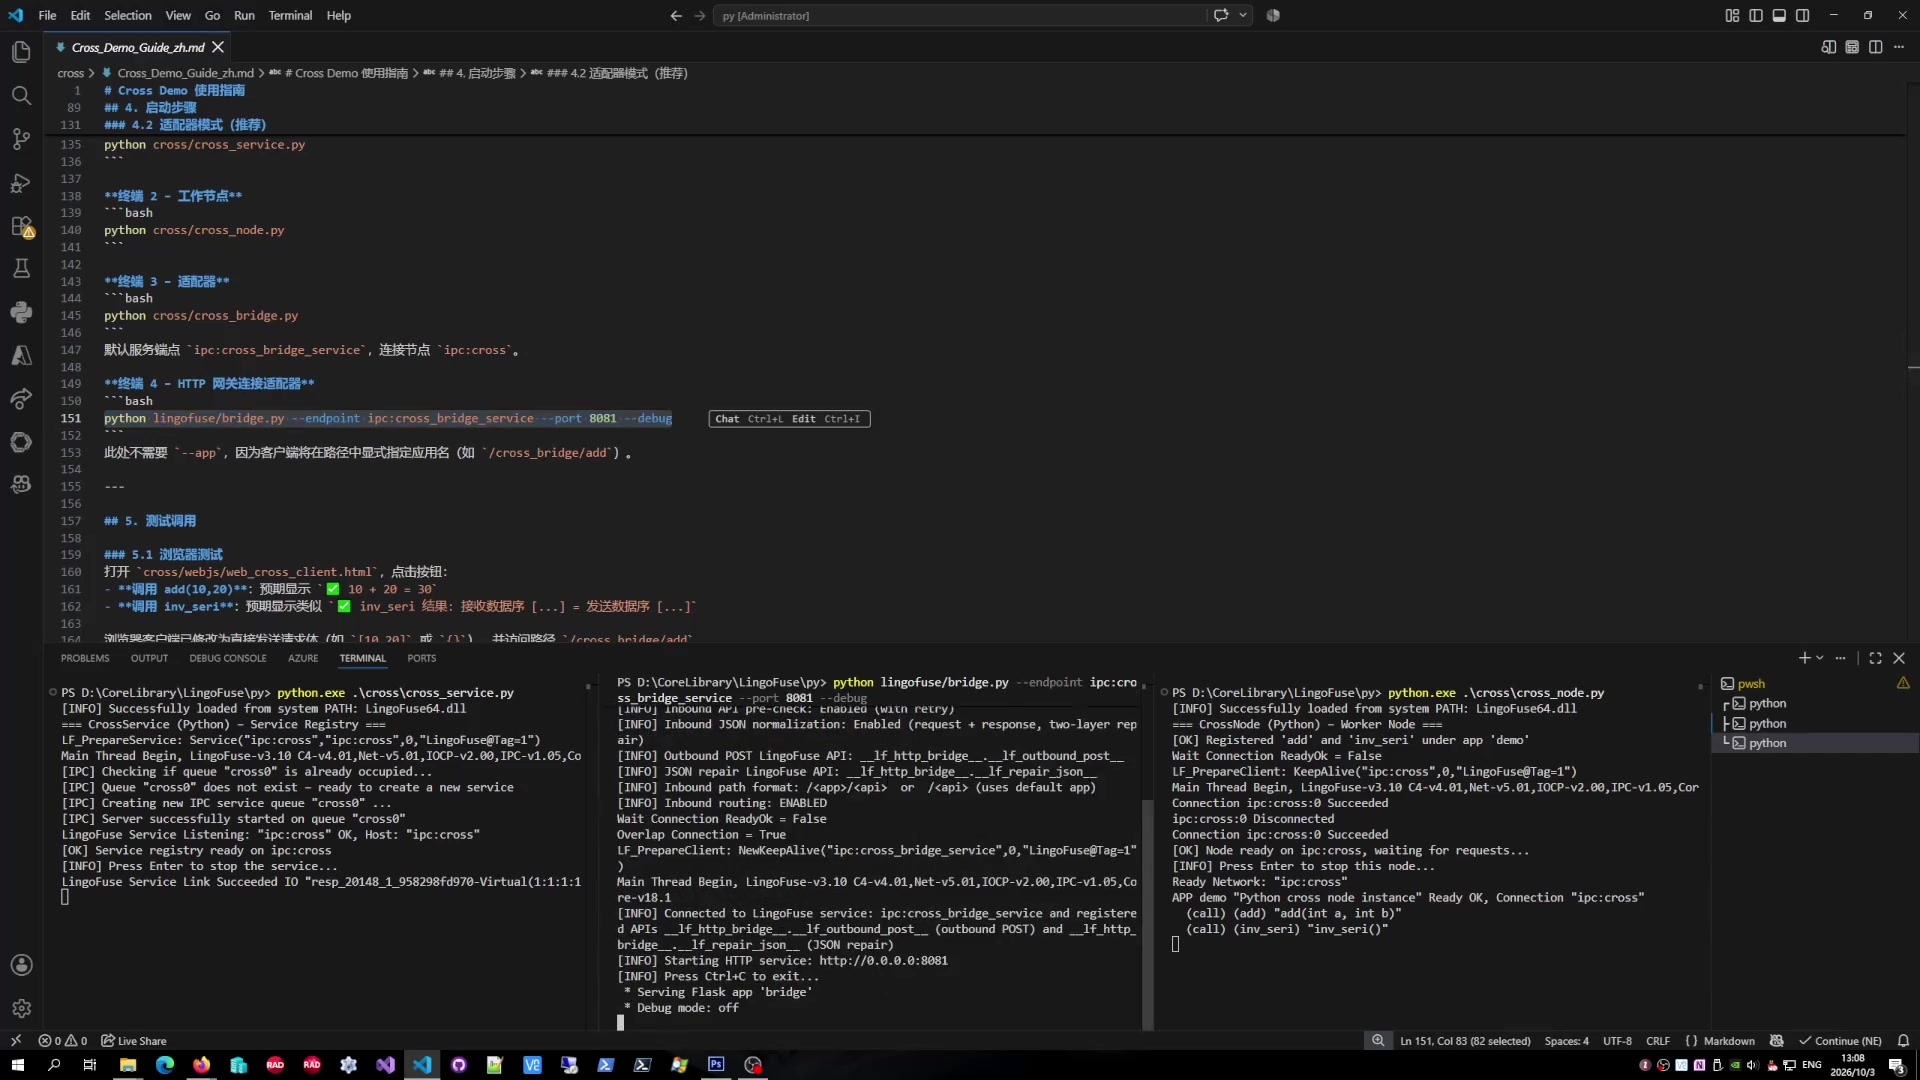Open the customize layout button
The width and height of the screenshot is (1920, 1080).
(x=1732, y=15)
